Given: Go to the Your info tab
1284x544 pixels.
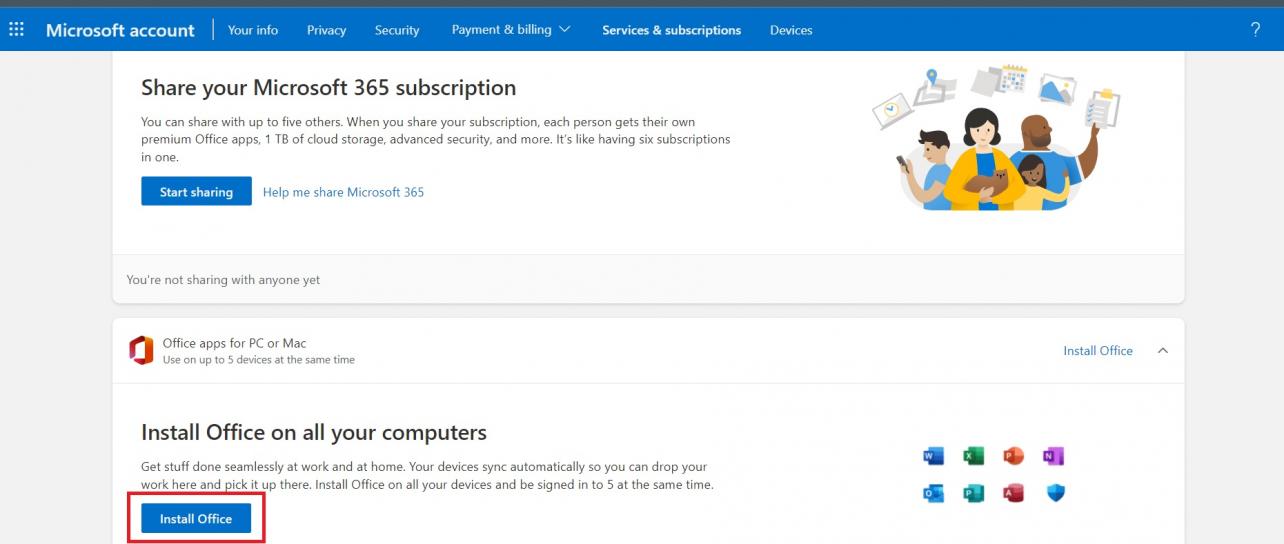Looking at the screenshot, I should [253, 30].
